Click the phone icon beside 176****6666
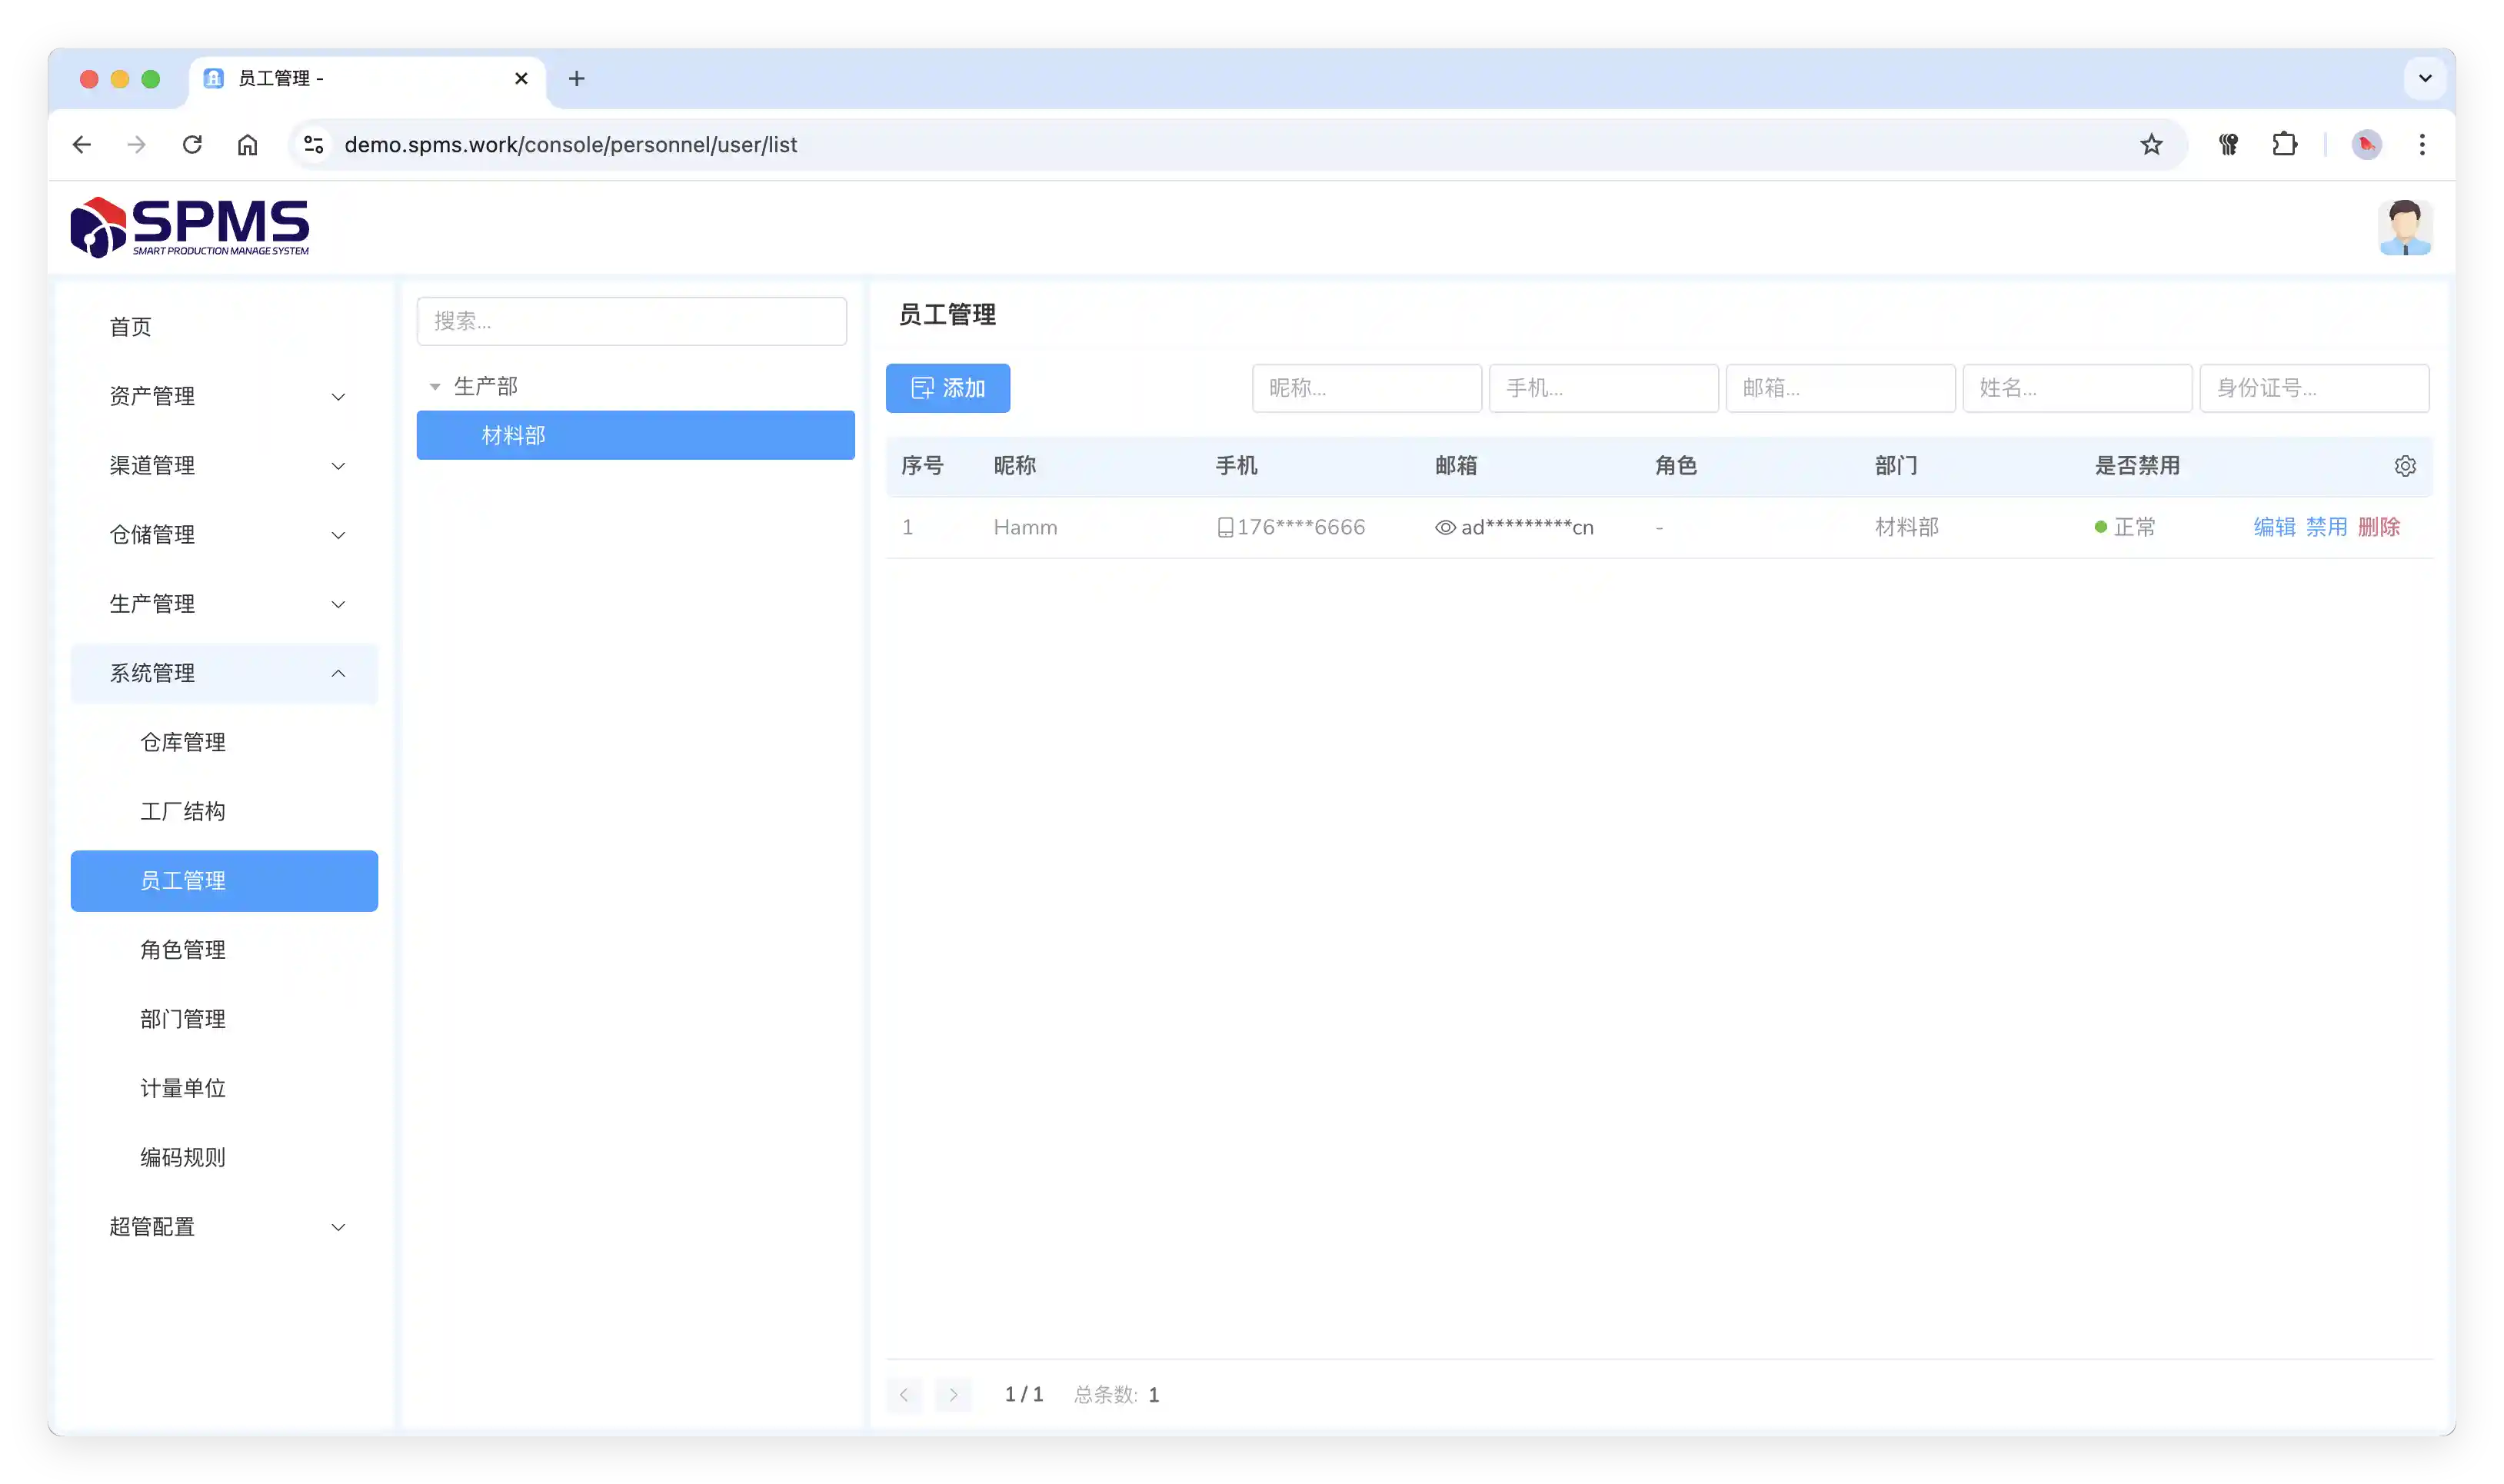The width and height of the screenshot is (2504, 1484). pos(1225,528)
